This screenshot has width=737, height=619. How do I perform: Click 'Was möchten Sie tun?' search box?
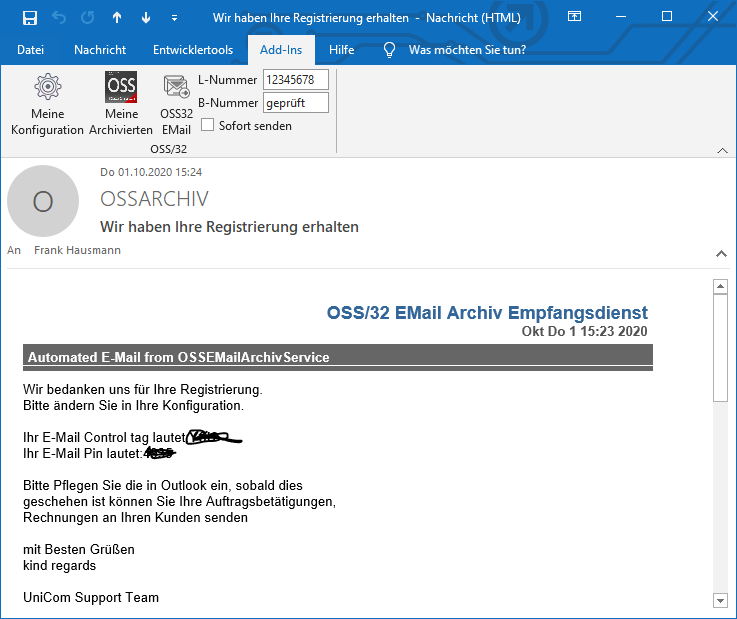point(467,50)
